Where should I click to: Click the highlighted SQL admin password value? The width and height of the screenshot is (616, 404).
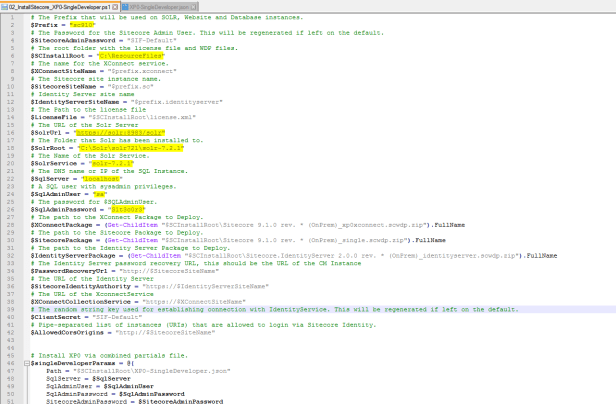[x=128, y=209]
